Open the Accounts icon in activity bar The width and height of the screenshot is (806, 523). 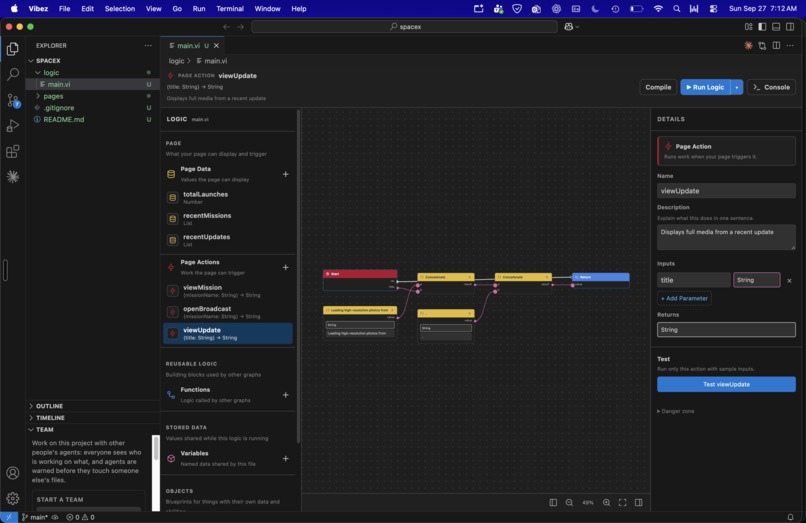pyautogui.click(x=13, y=473)
